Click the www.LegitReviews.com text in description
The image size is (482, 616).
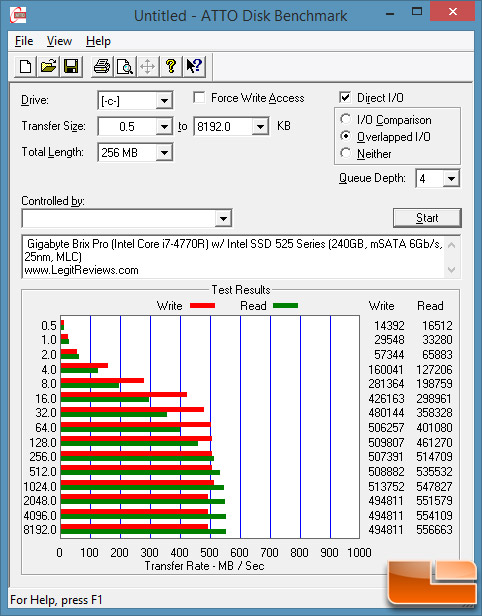pyautogui.click(x=81, y=270)
